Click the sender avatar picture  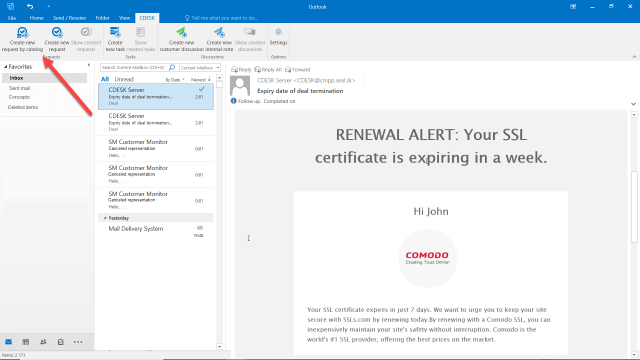pyautogui.click(x=240, y=85)
